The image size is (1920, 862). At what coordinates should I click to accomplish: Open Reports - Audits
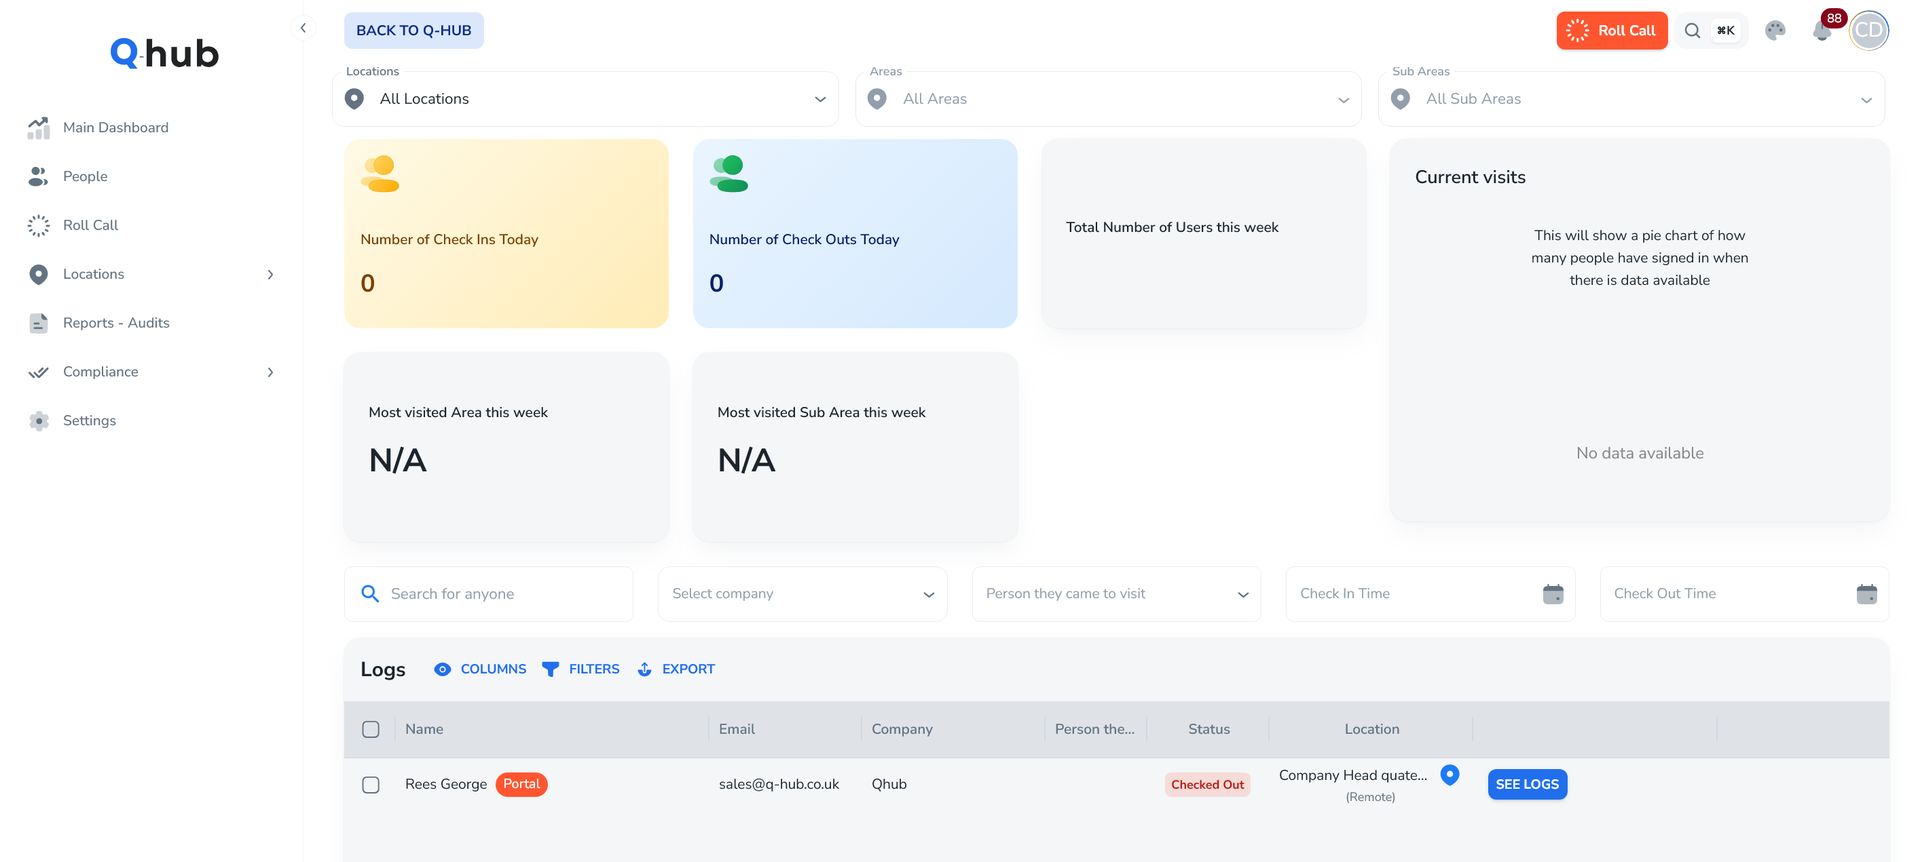(x=151, y=323)
